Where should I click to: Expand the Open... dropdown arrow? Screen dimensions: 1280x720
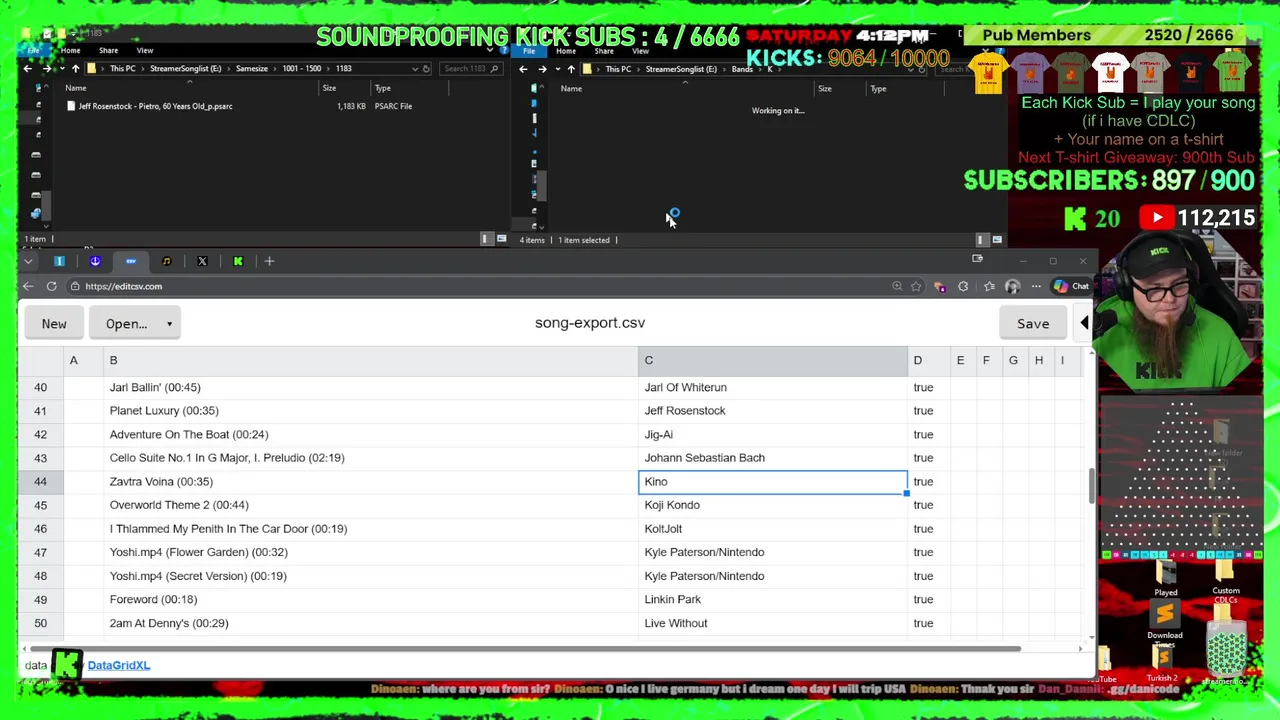pyautogui.click(x=169, y=324)
